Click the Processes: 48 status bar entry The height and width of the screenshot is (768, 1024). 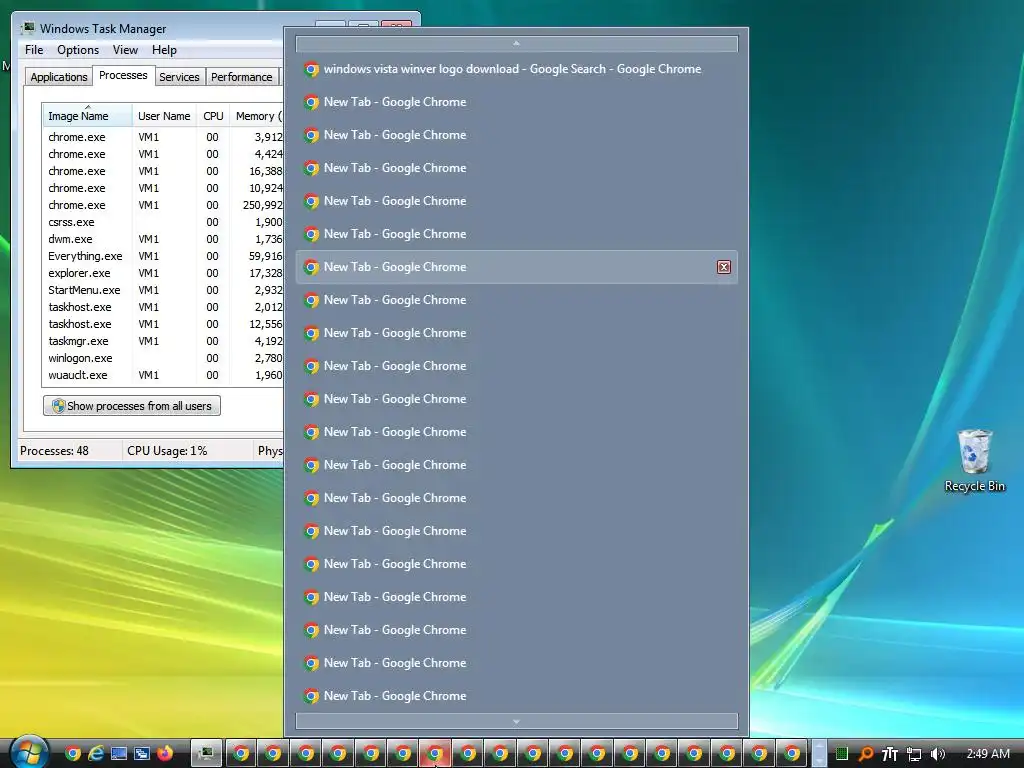54,451
